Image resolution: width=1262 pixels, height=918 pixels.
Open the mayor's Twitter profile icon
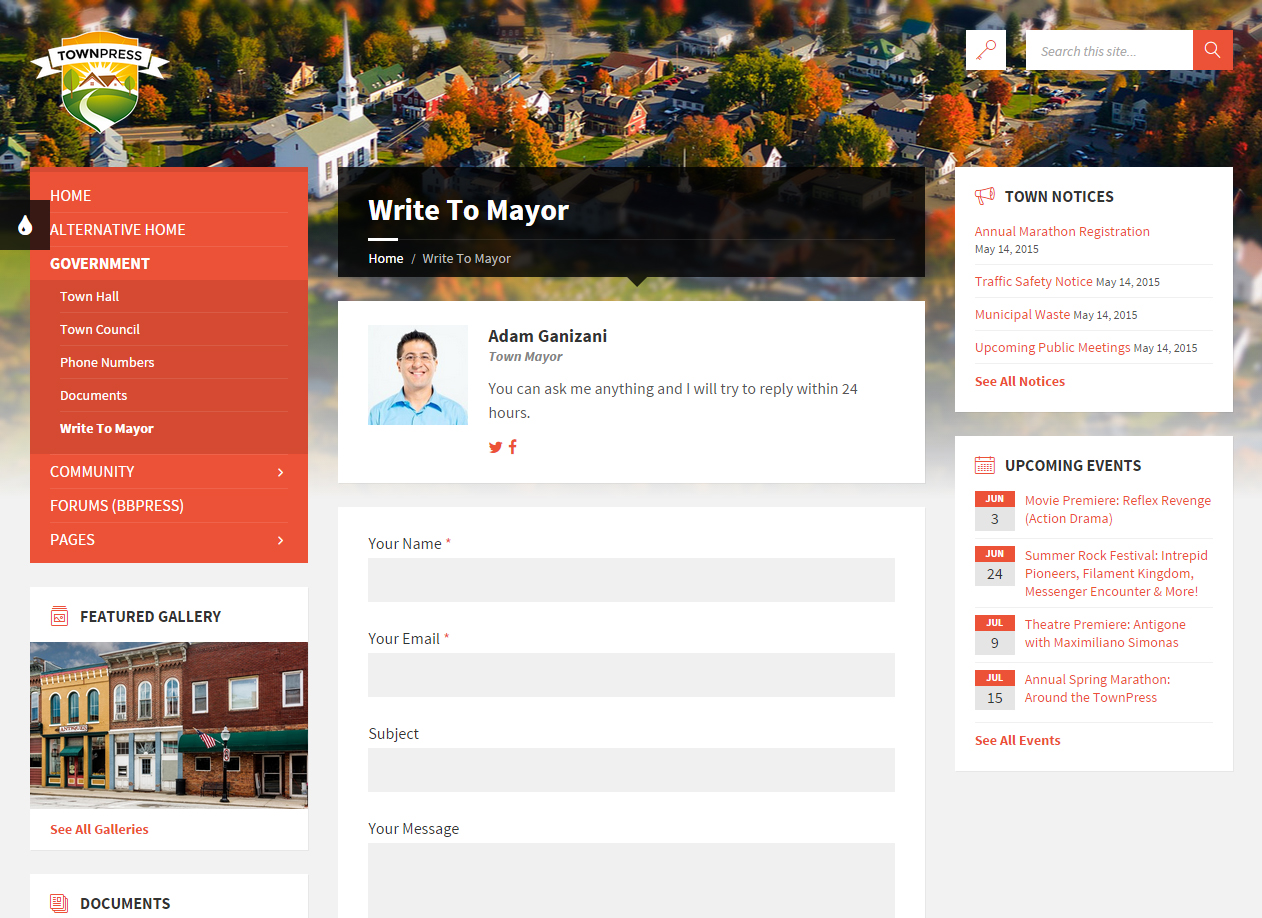(x=495, y=447)
